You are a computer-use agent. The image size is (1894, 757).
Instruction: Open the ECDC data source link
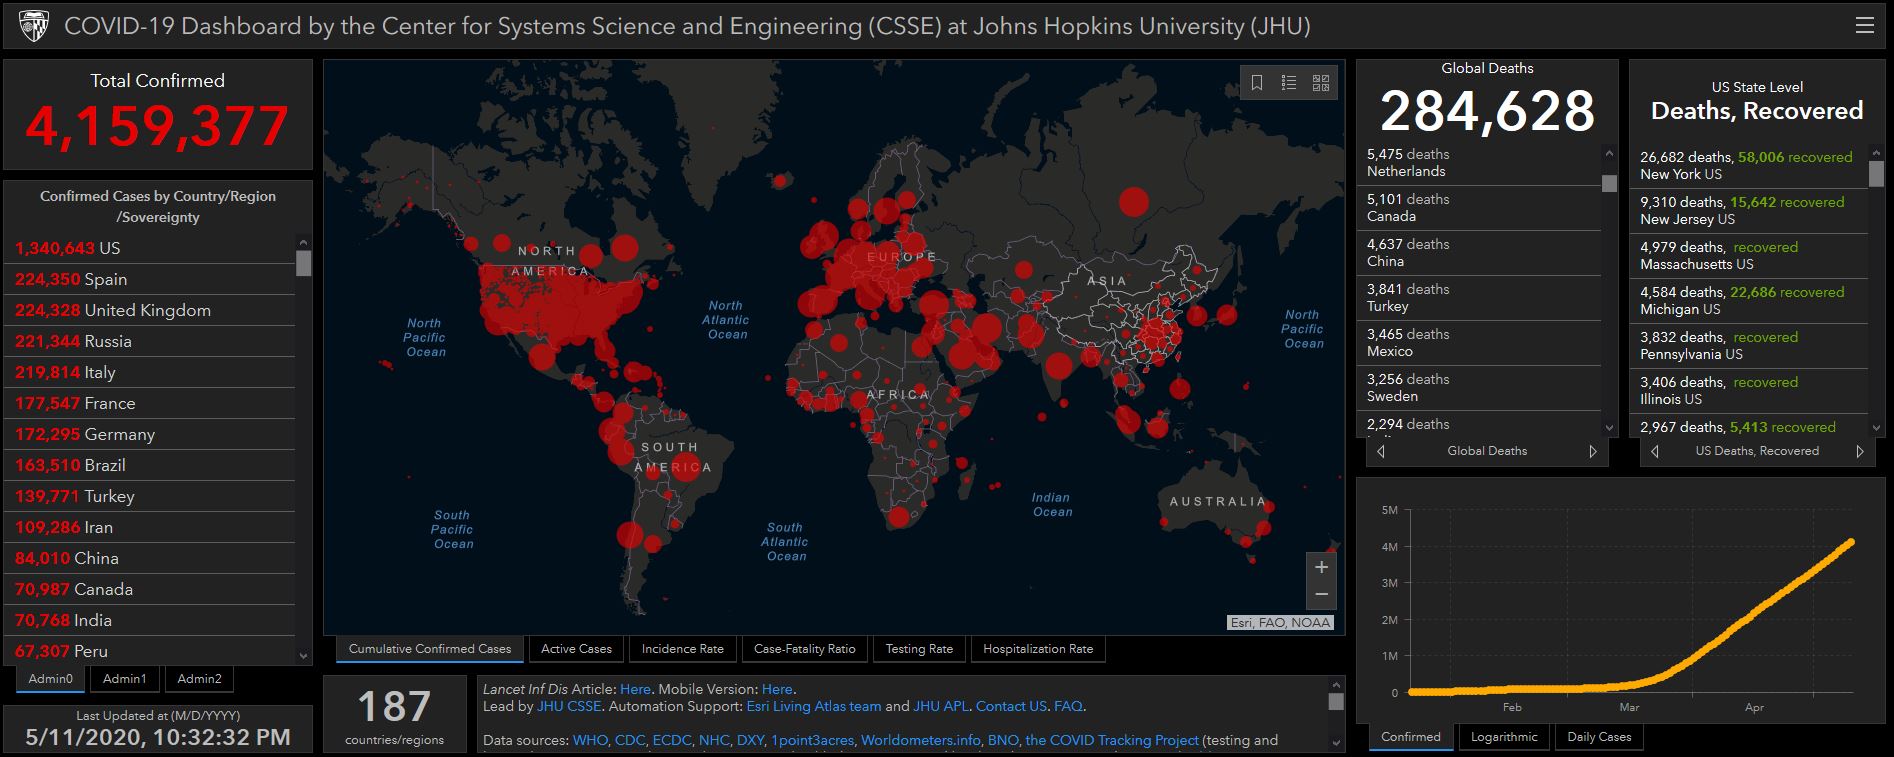[x=671, y=741]
